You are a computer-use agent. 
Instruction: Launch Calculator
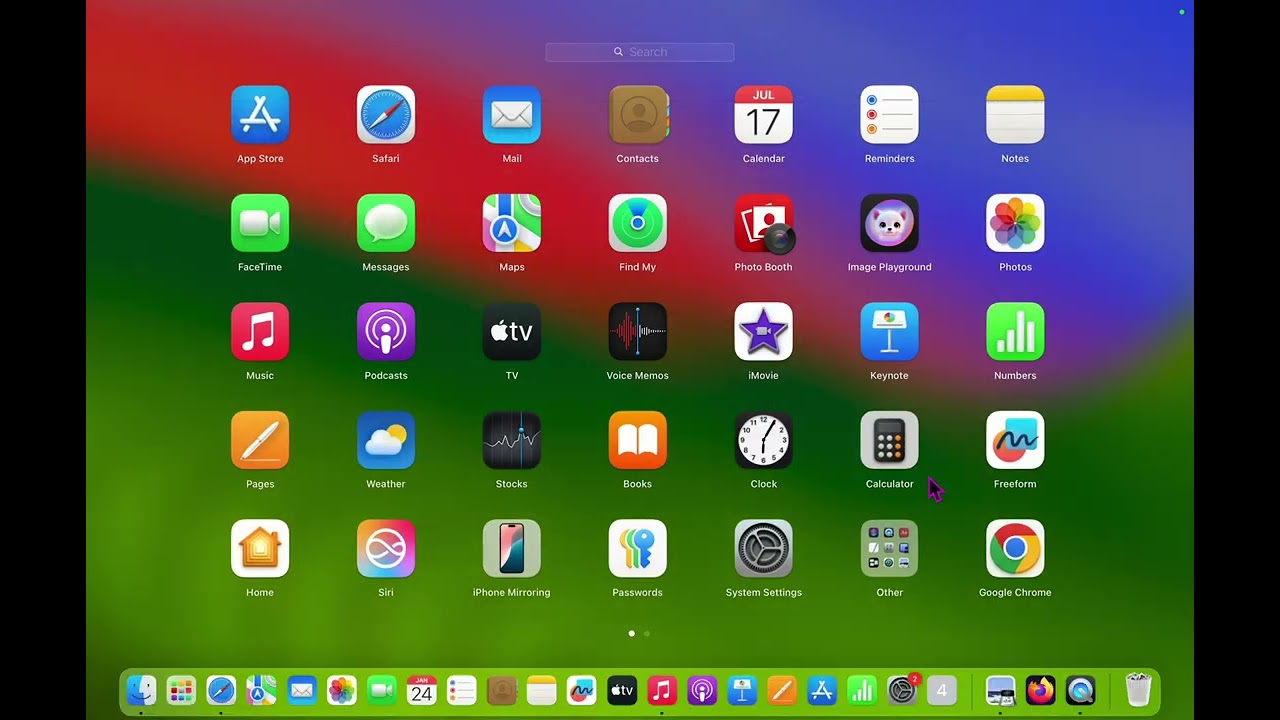890,440
